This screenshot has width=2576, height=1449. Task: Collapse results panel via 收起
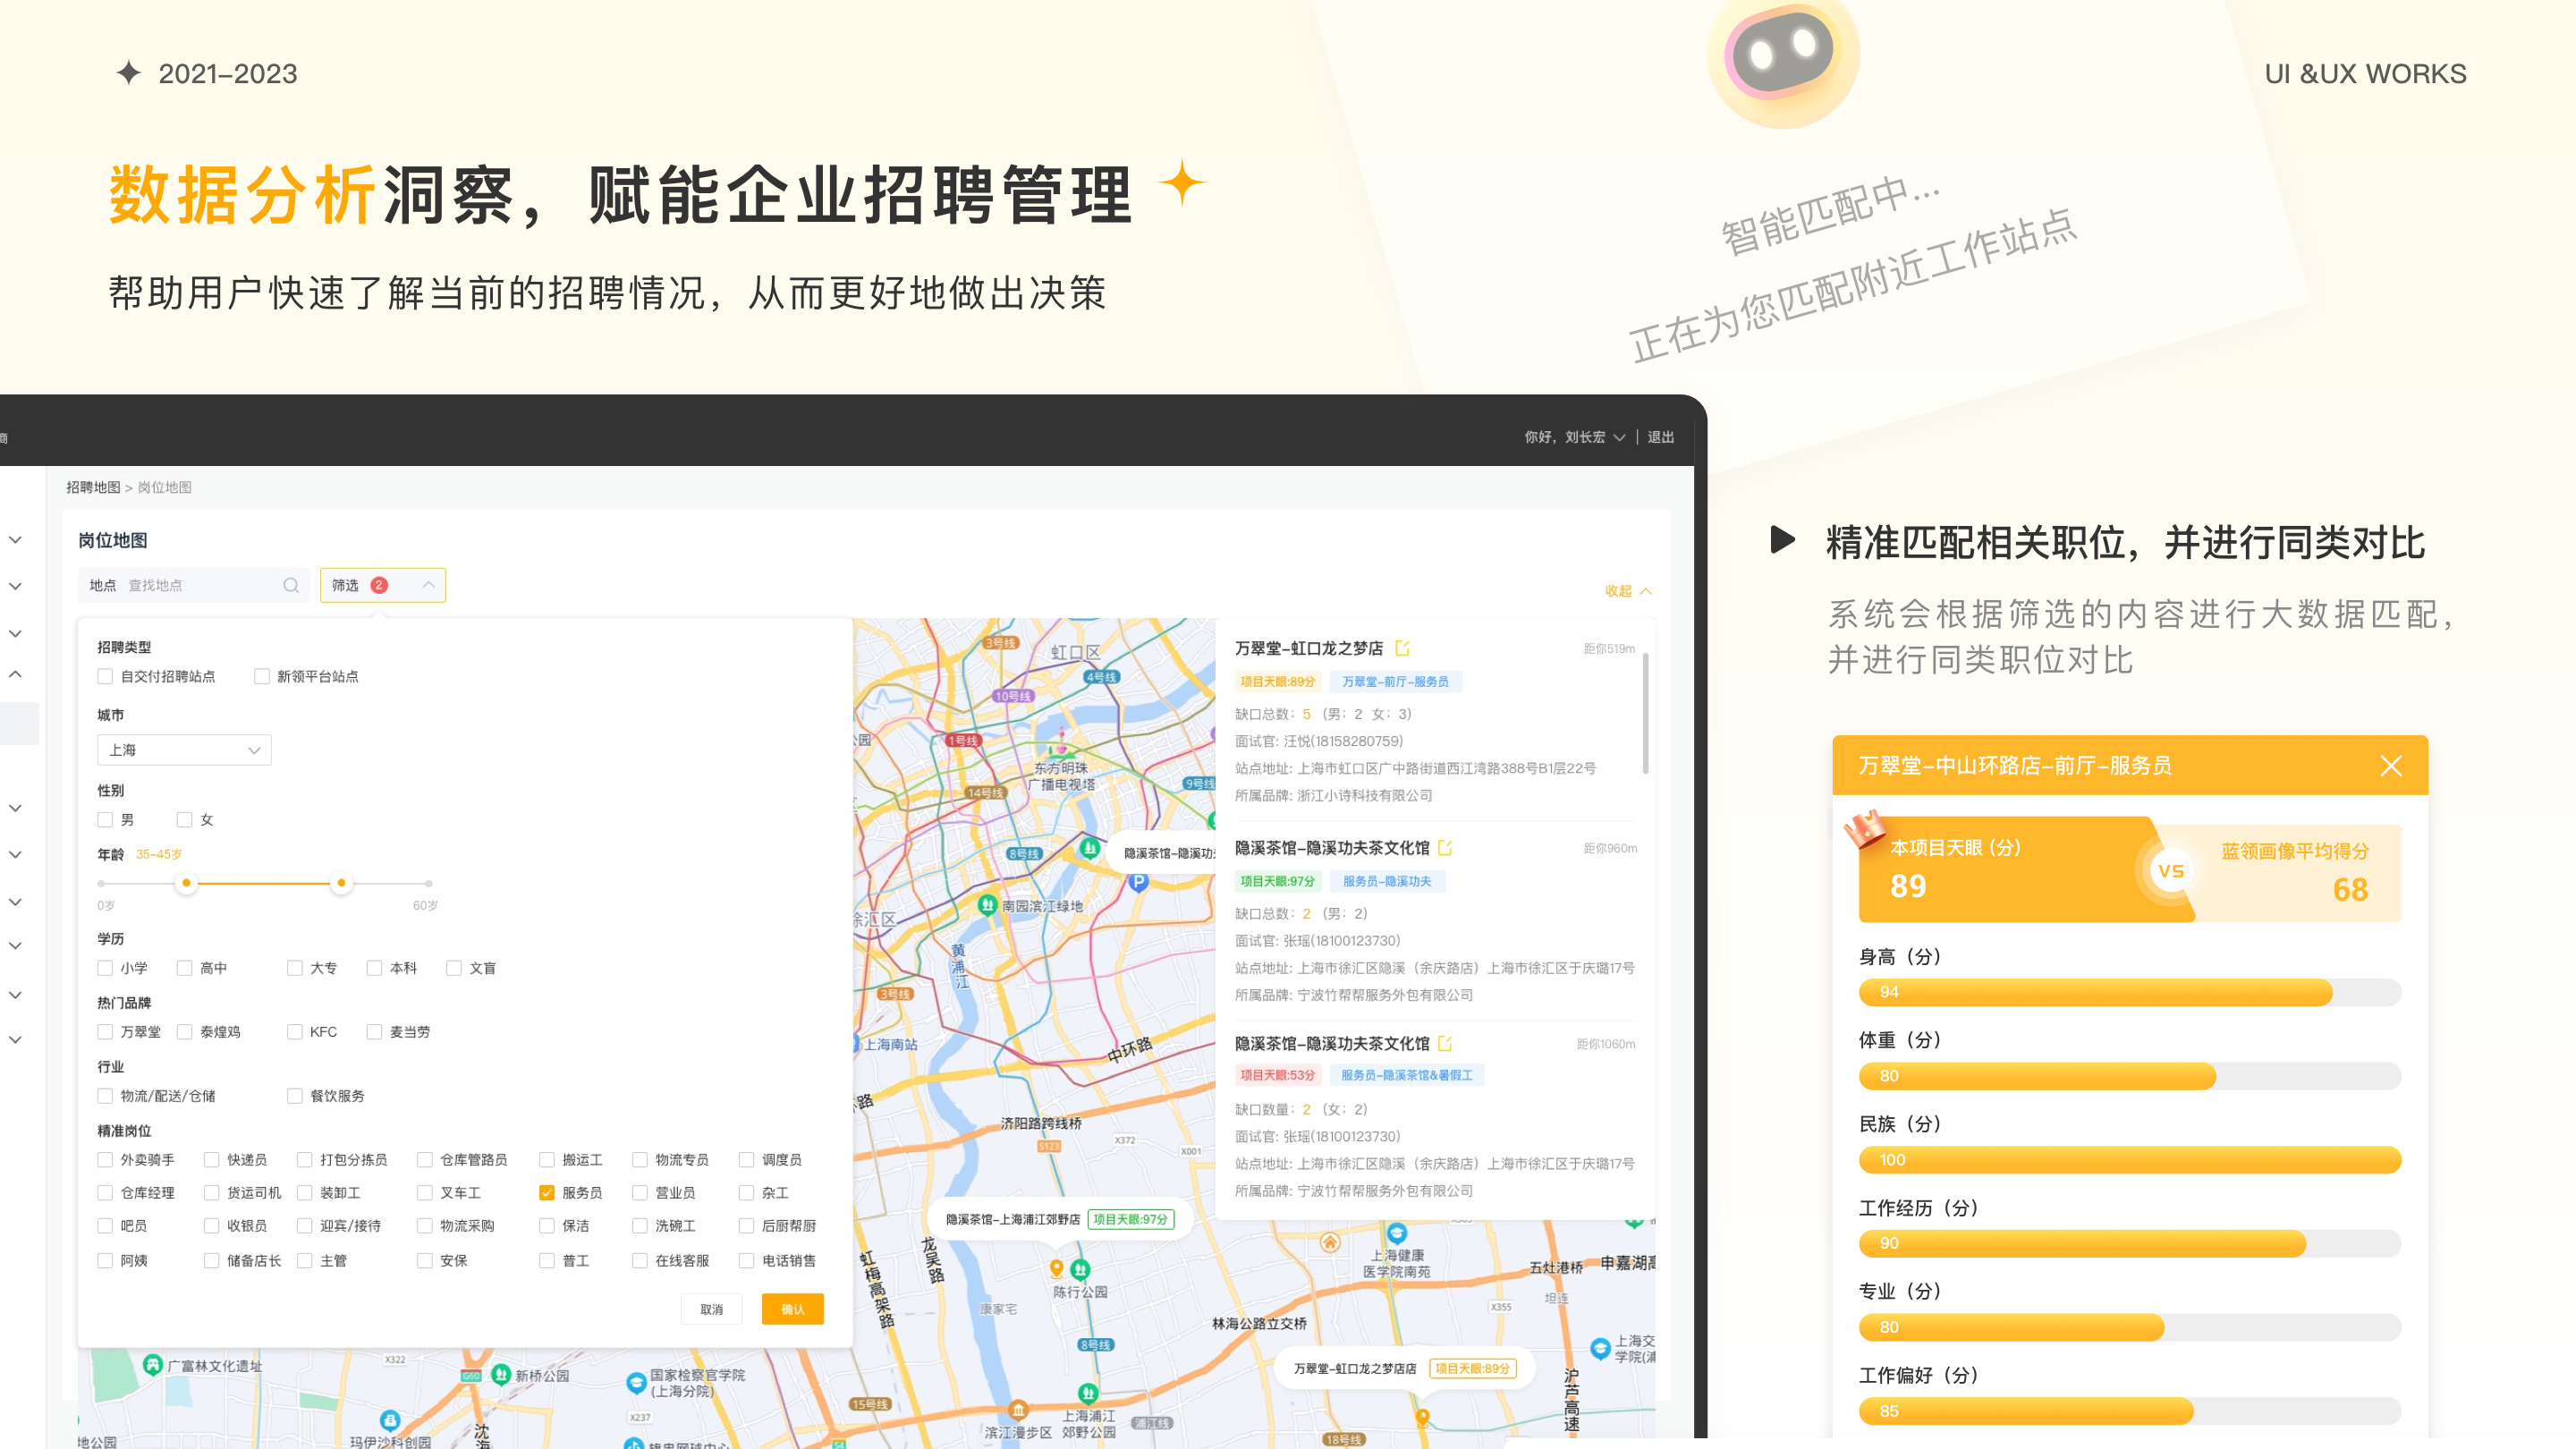(1628, 591)
